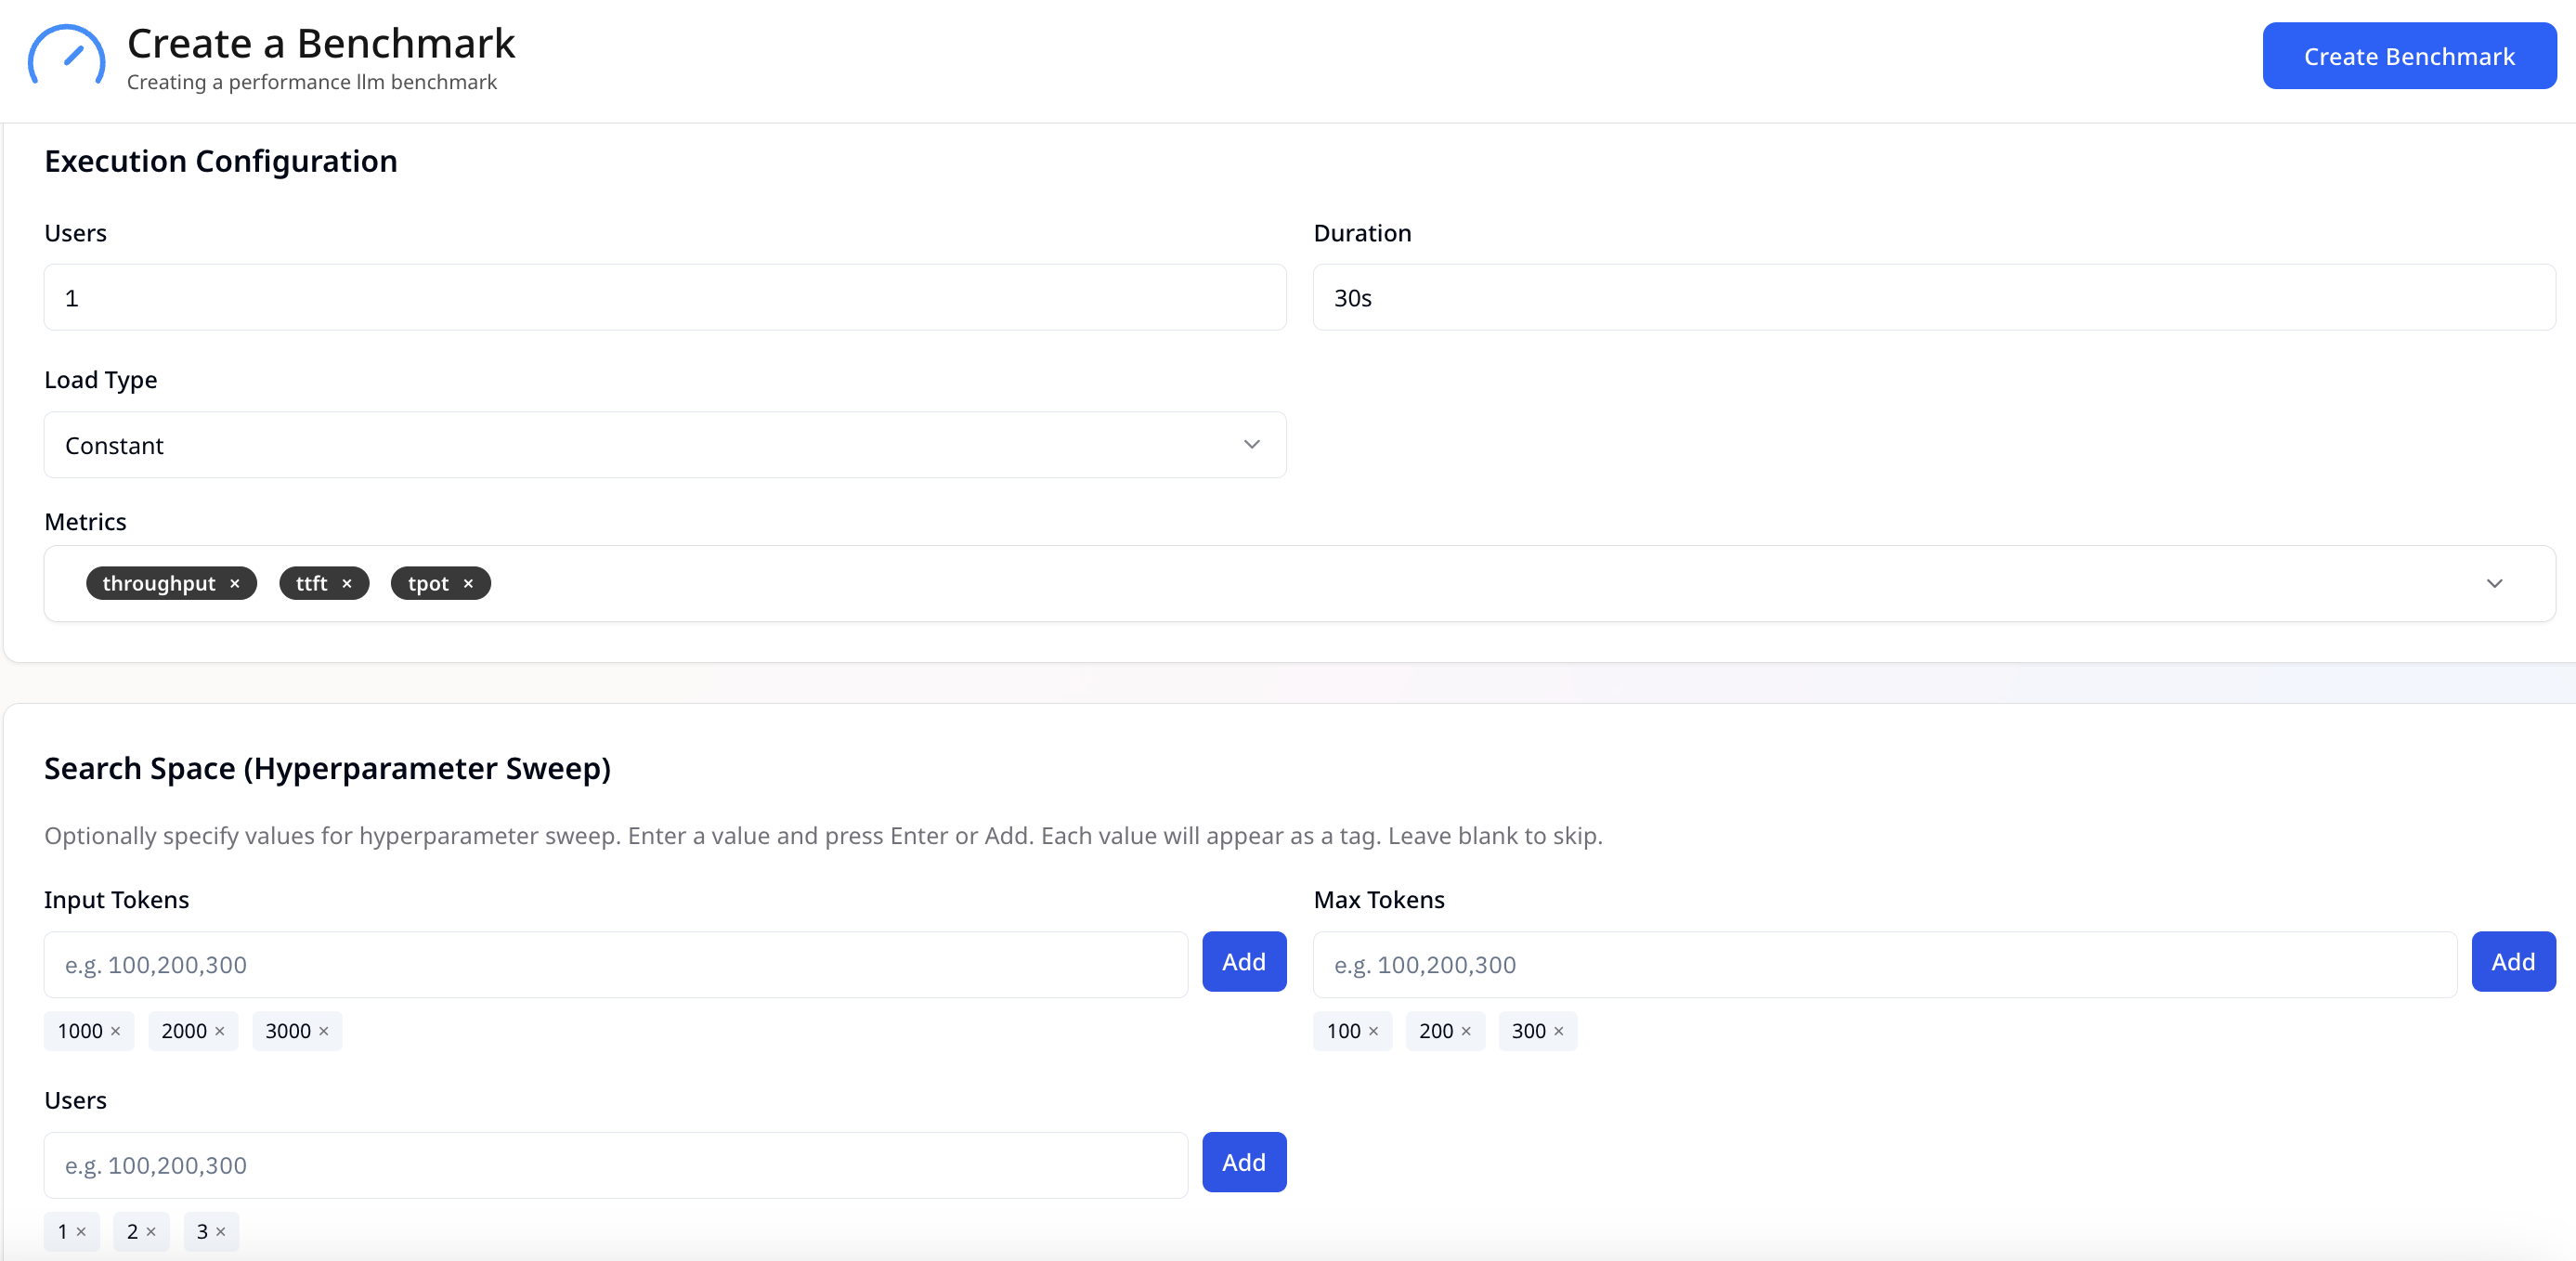2576x1261 pixels.
Task: Click Add for the Users sweep field
Action: coord(1243,1163)
